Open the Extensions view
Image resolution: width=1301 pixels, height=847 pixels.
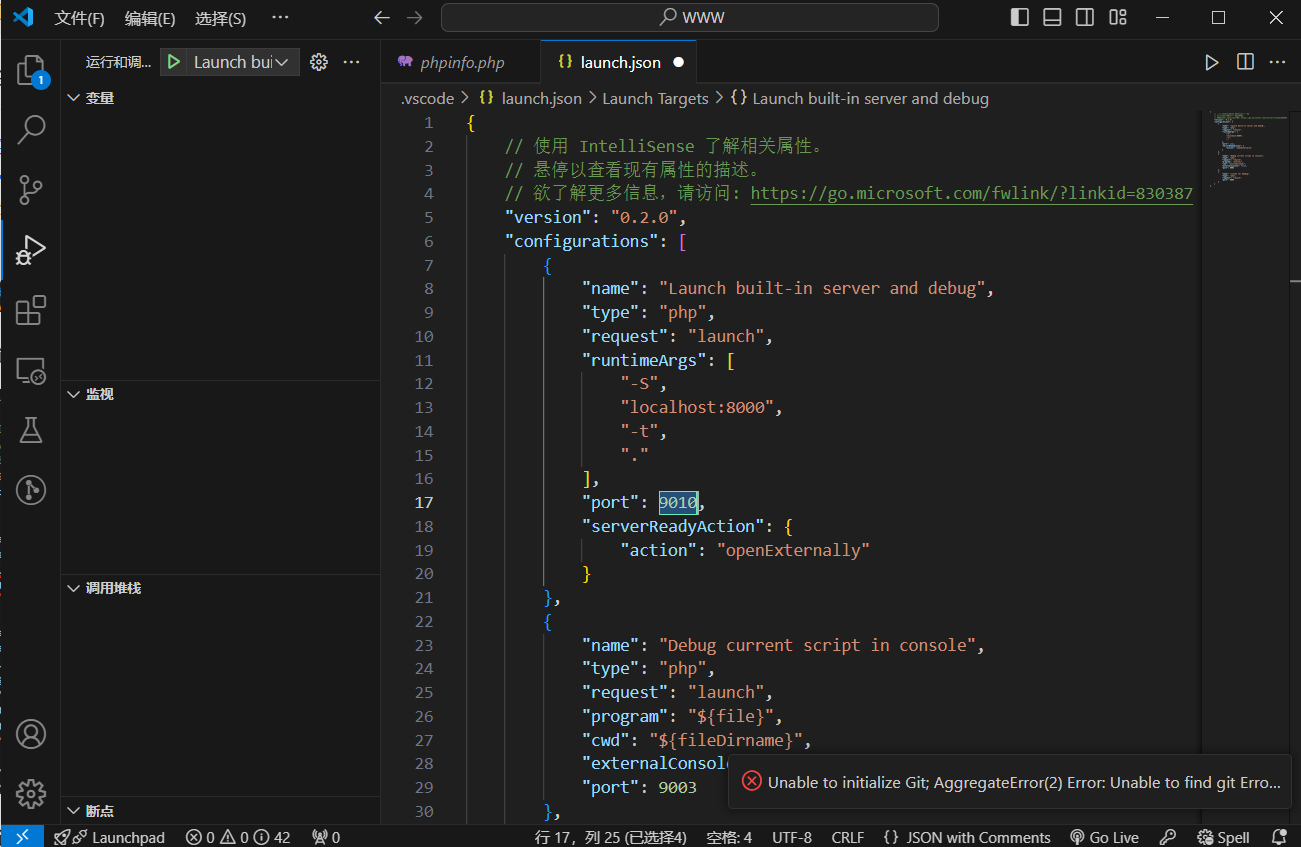coord(31,310)
